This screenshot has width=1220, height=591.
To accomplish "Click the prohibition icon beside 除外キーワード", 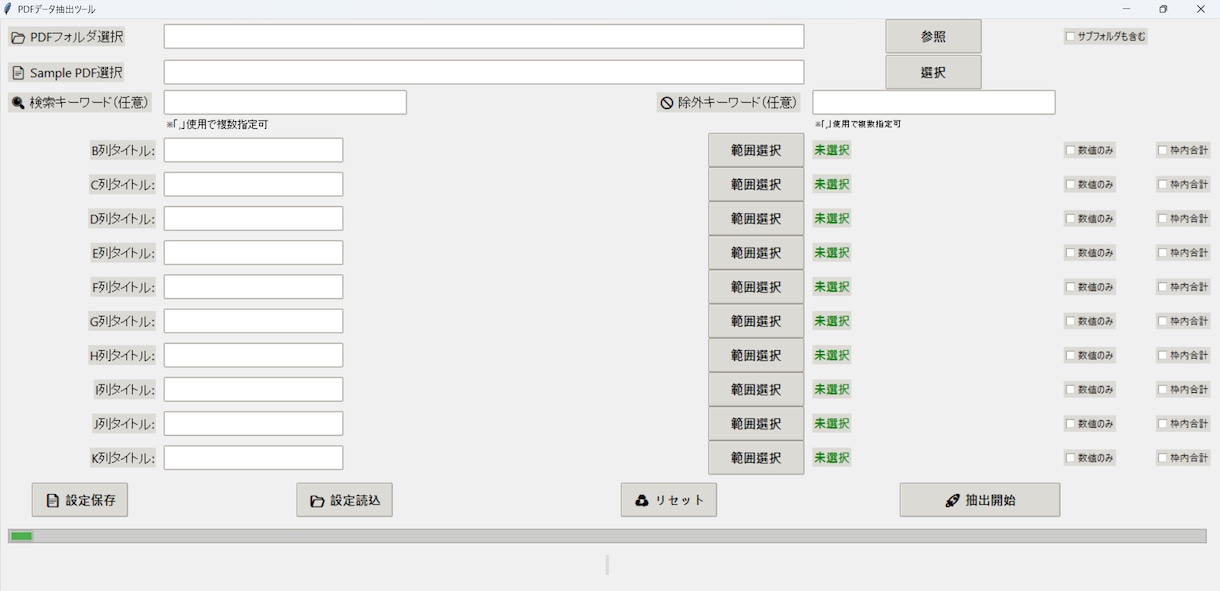I will click(x=667, y=103).
